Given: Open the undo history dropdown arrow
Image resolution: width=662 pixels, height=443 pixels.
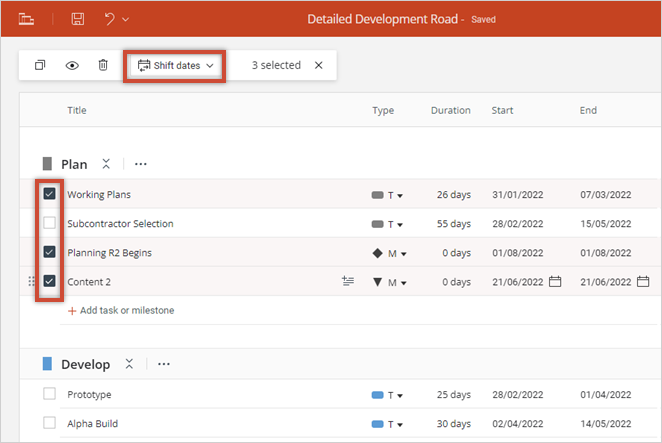Looking at the screenshot, I should click(x=125, y=19).
